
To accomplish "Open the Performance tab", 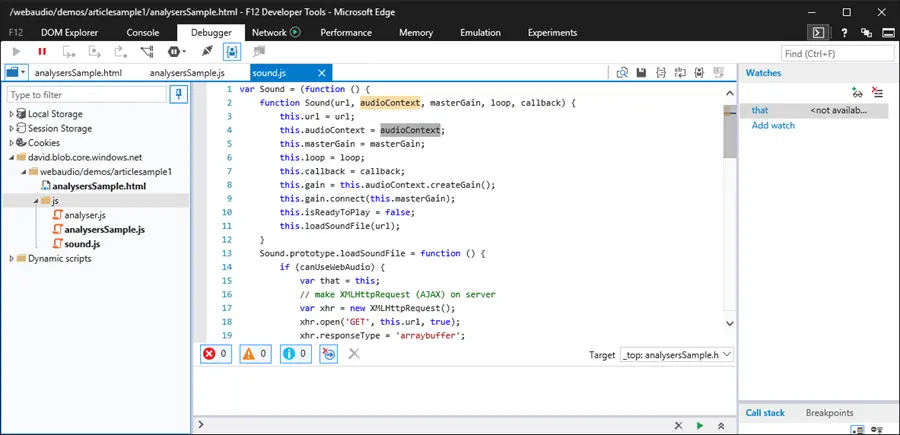I will 346,33.
